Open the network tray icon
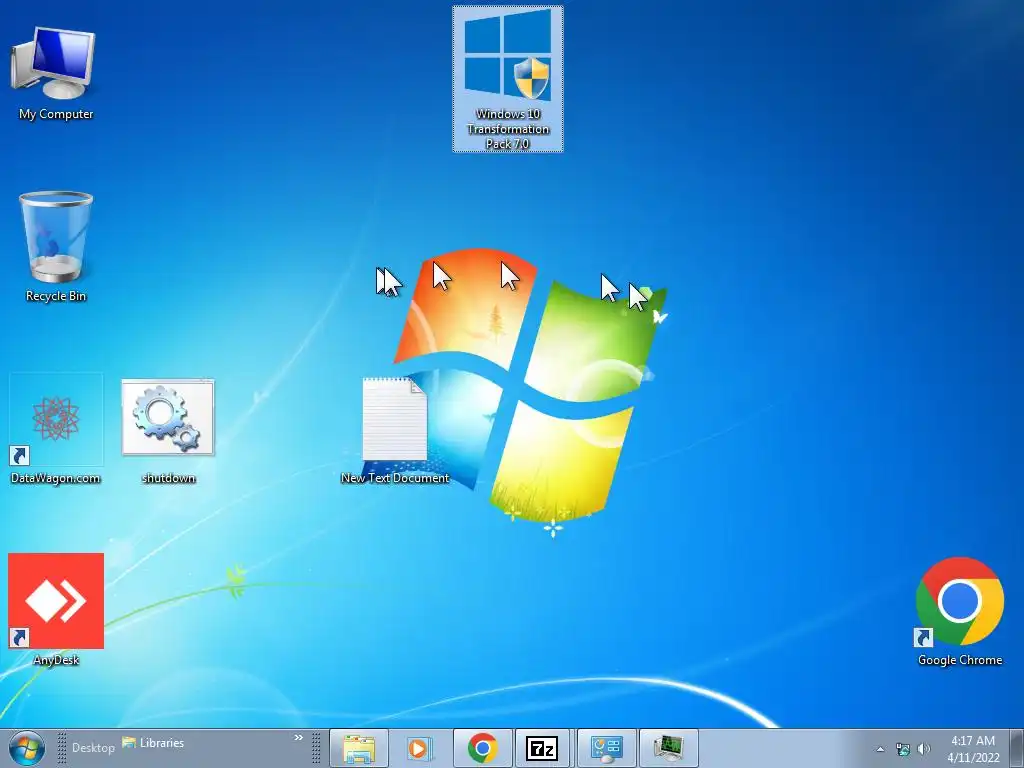The width and height of the screenshot is (1024, 768). 903,749
